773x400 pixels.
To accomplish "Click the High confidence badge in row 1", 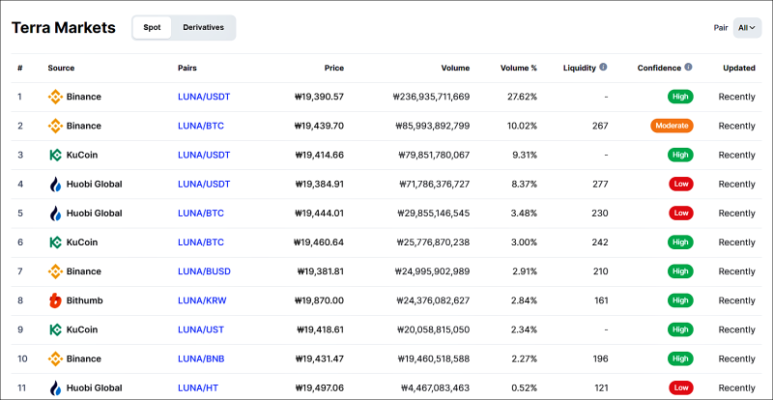I will [x=680, y=97].
